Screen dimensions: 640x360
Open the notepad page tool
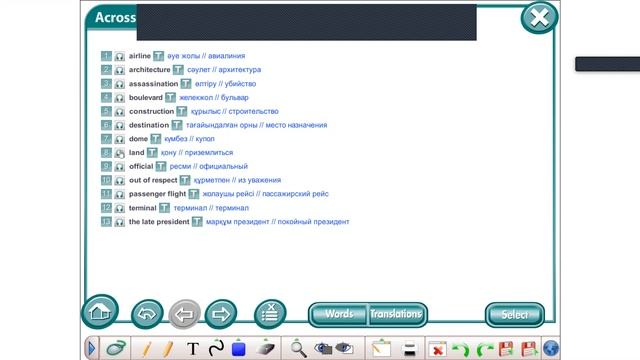pyautogui.click(x=381, y=349)
